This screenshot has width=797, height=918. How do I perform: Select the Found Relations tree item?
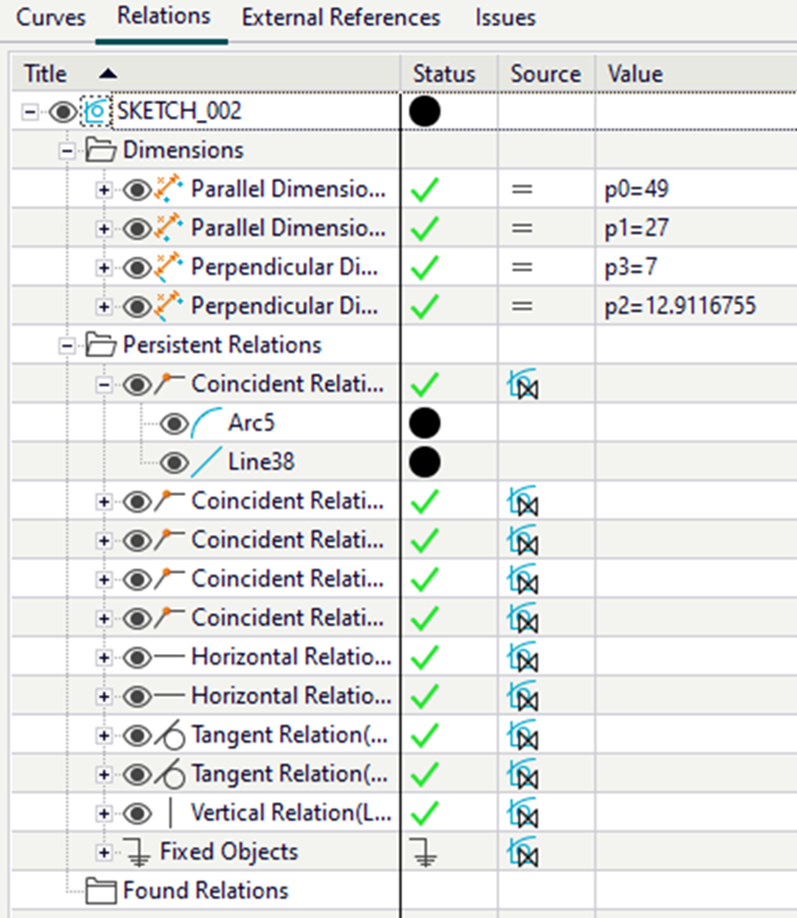(205, 891)
